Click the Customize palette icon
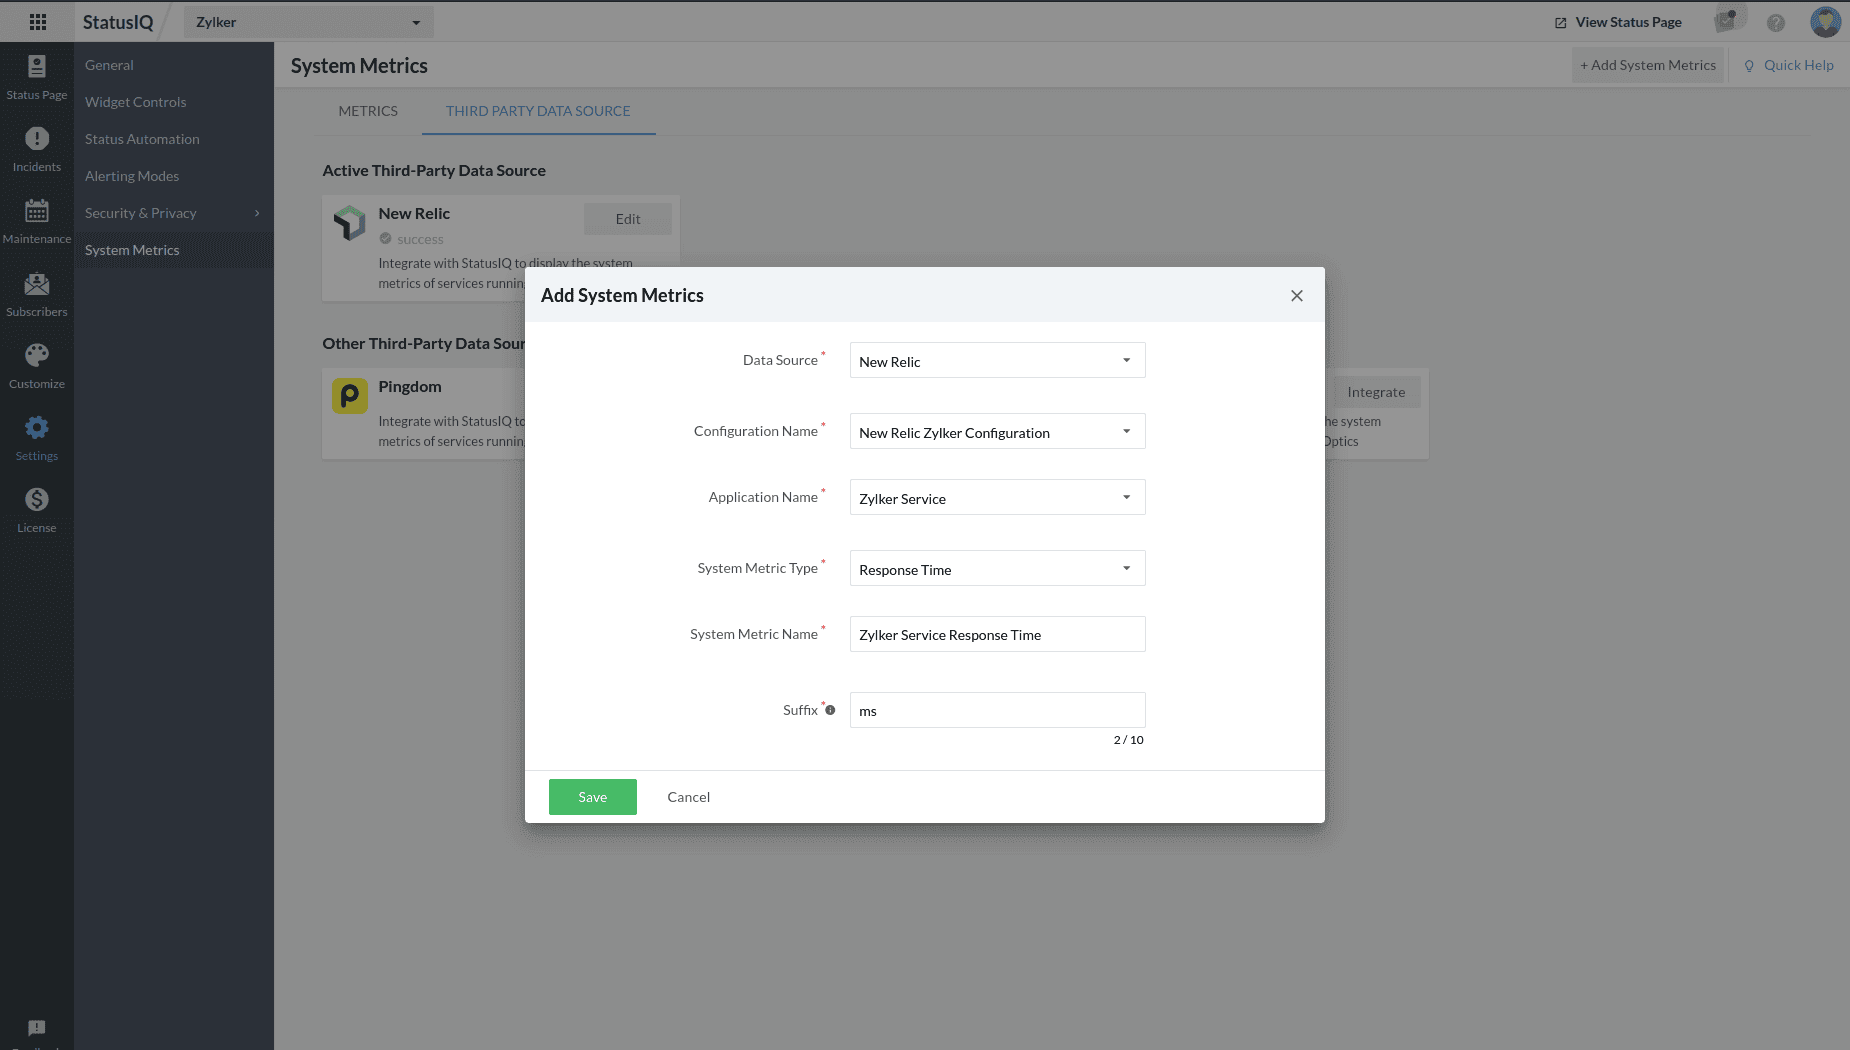Image resolution: width=1850 pixels, height=1050 pixels. tap(37, 356)
